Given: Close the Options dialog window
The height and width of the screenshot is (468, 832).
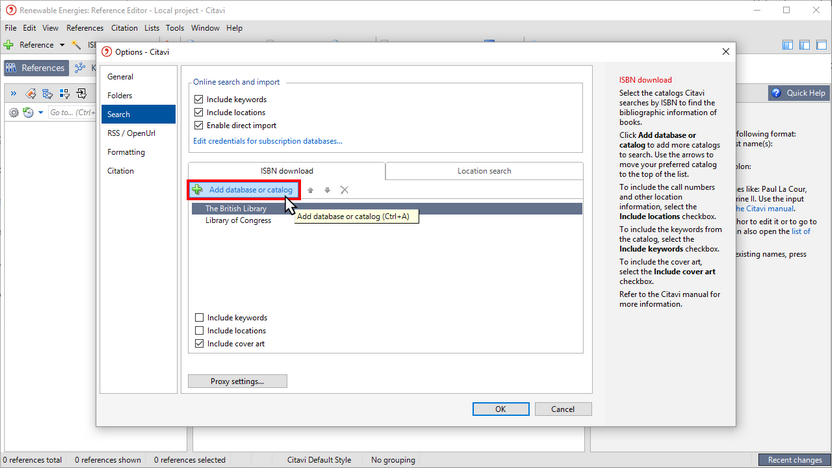Looking at the screenshot, I should pyautogui.click(x=725, y=51).
